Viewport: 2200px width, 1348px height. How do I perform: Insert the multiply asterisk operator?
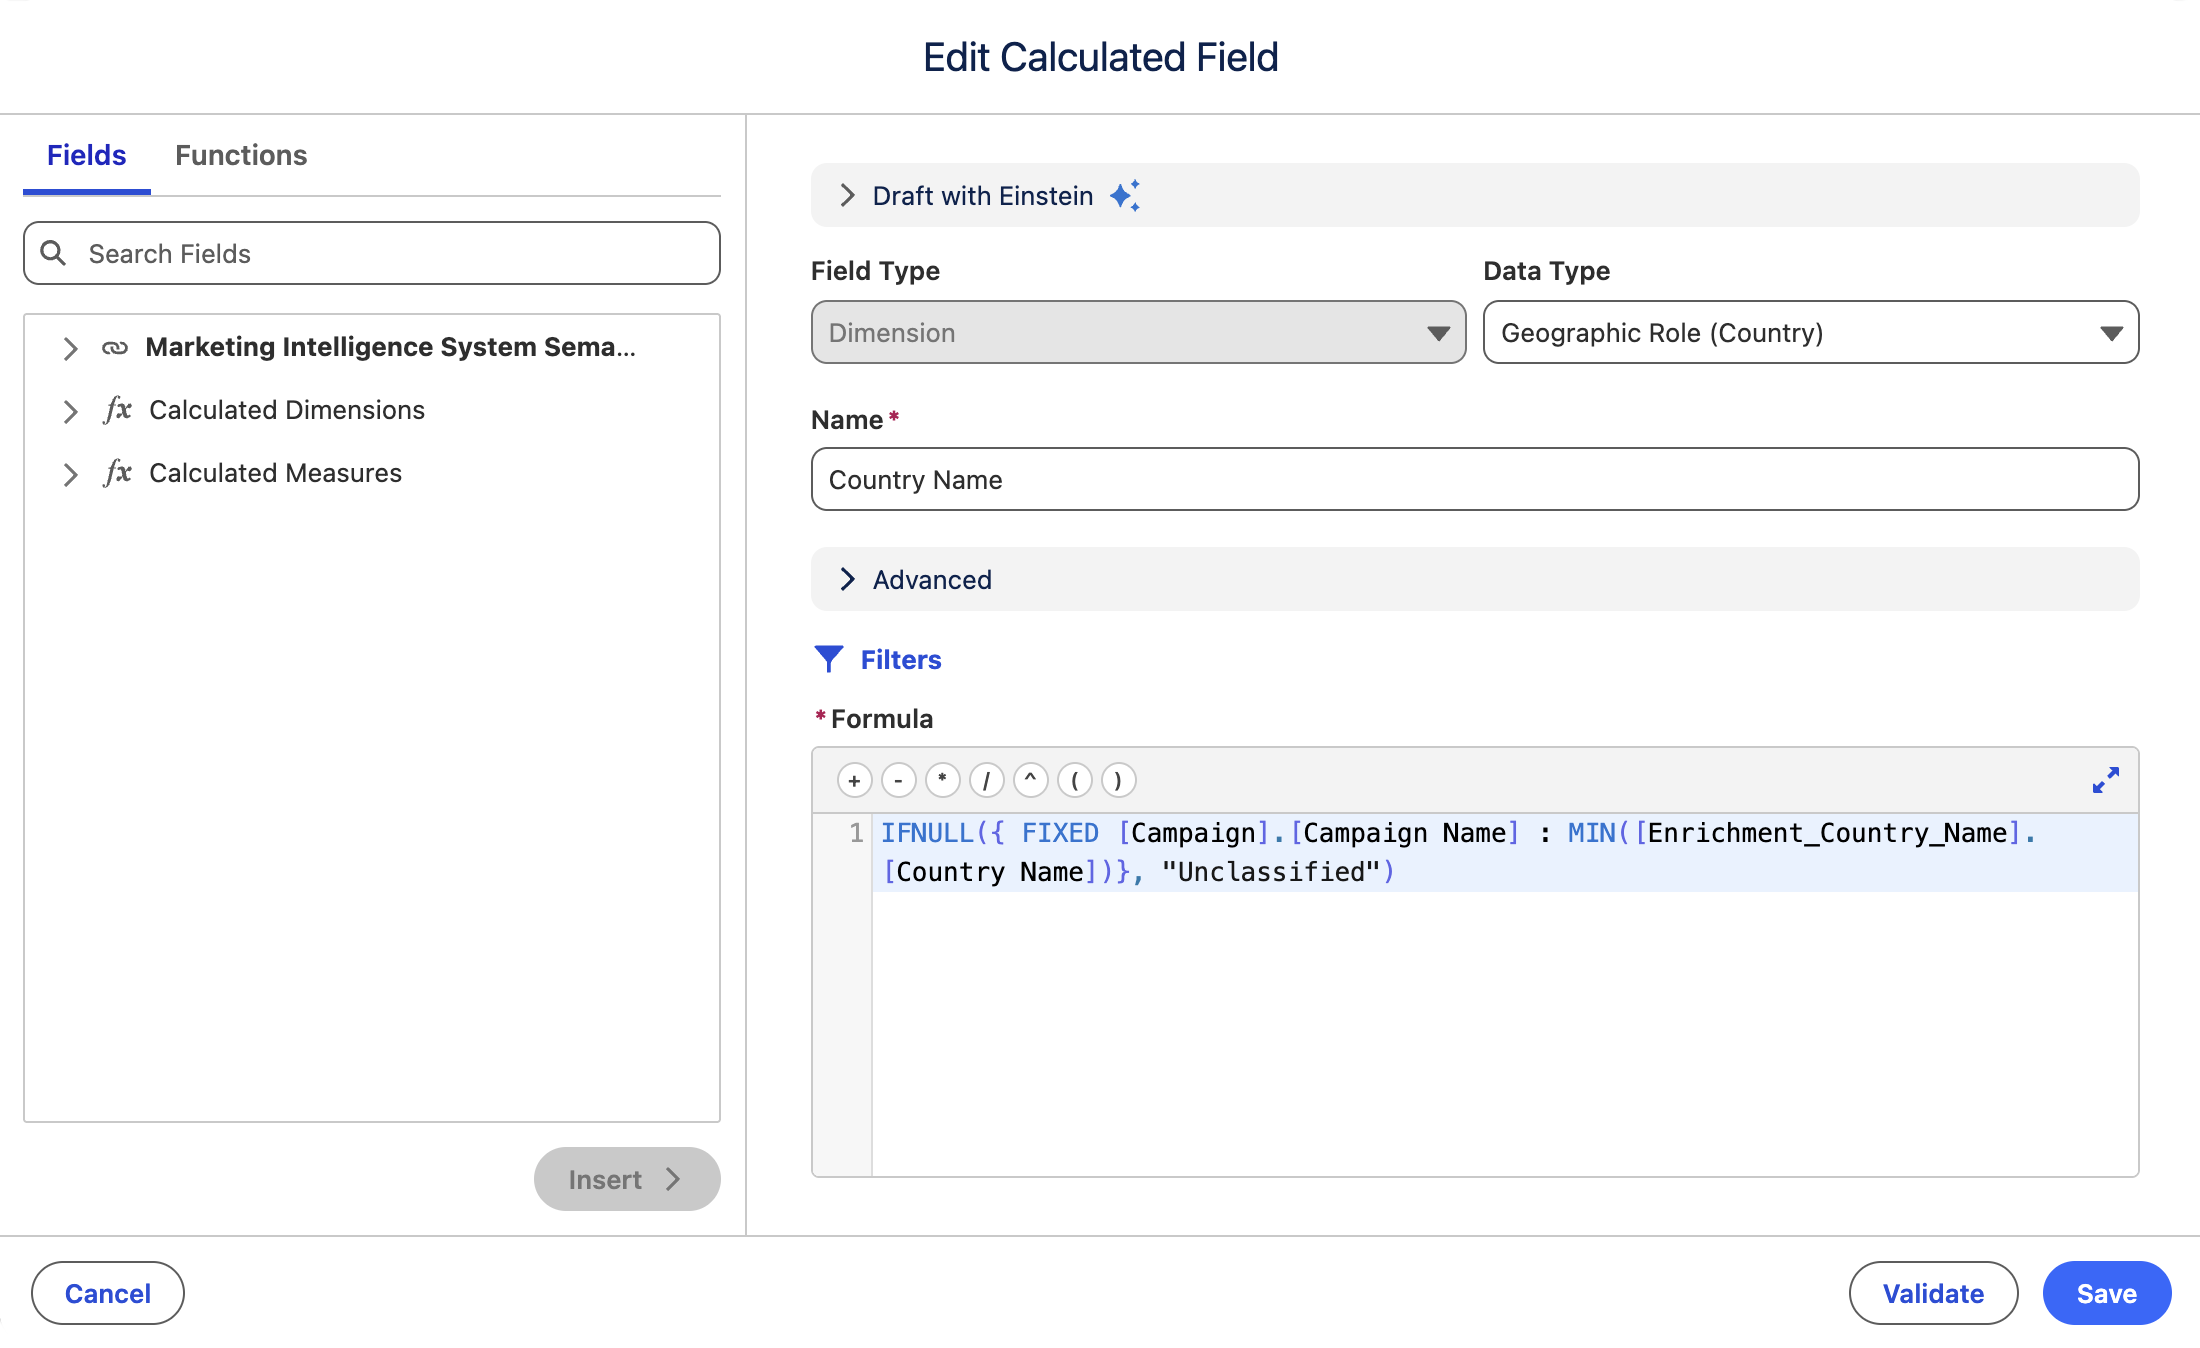(942, 780)
